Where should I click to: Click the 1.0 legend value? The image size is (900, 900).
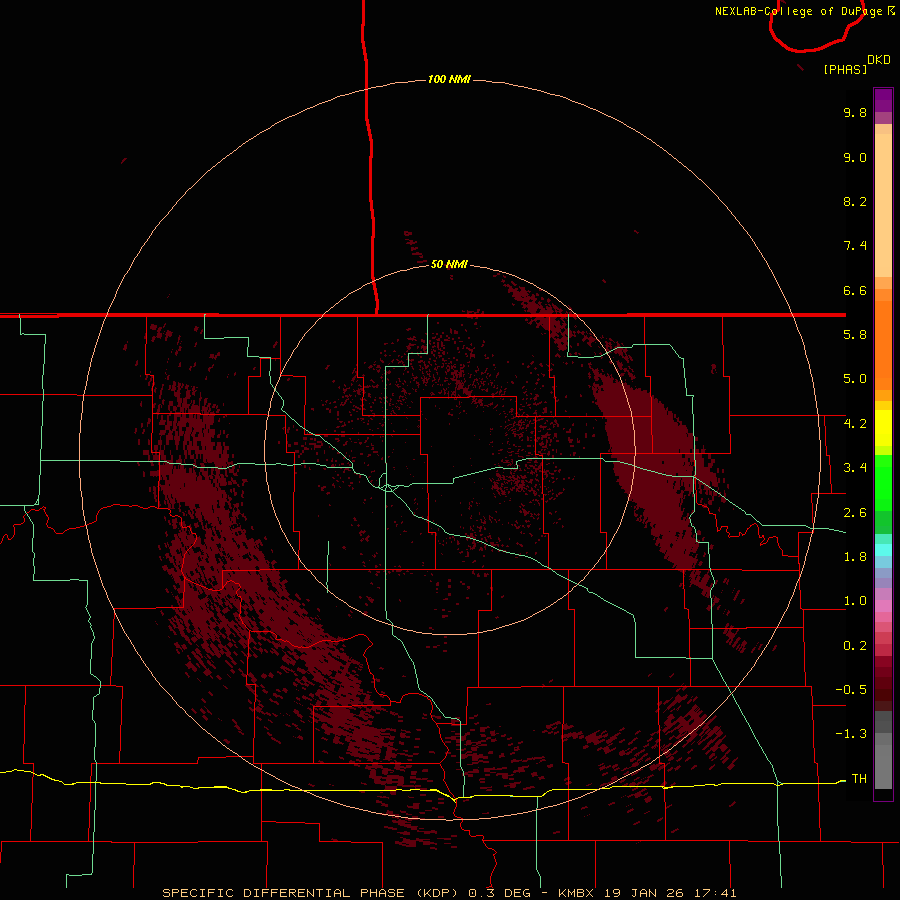[x=855, y=601]
